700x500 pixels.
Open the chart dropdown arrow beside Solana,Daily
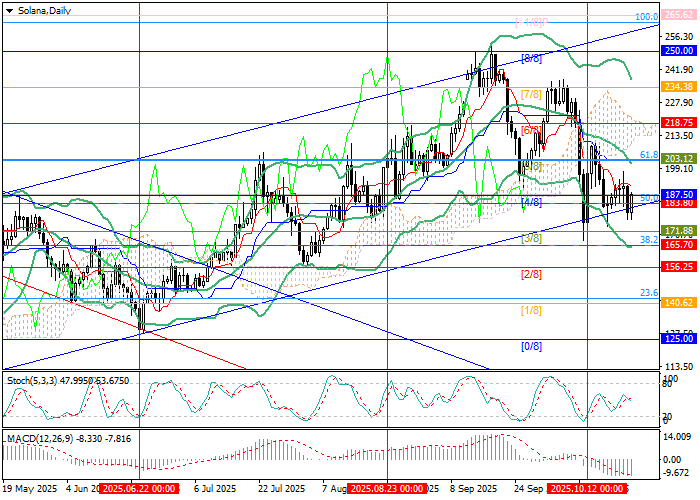[9, 11]
